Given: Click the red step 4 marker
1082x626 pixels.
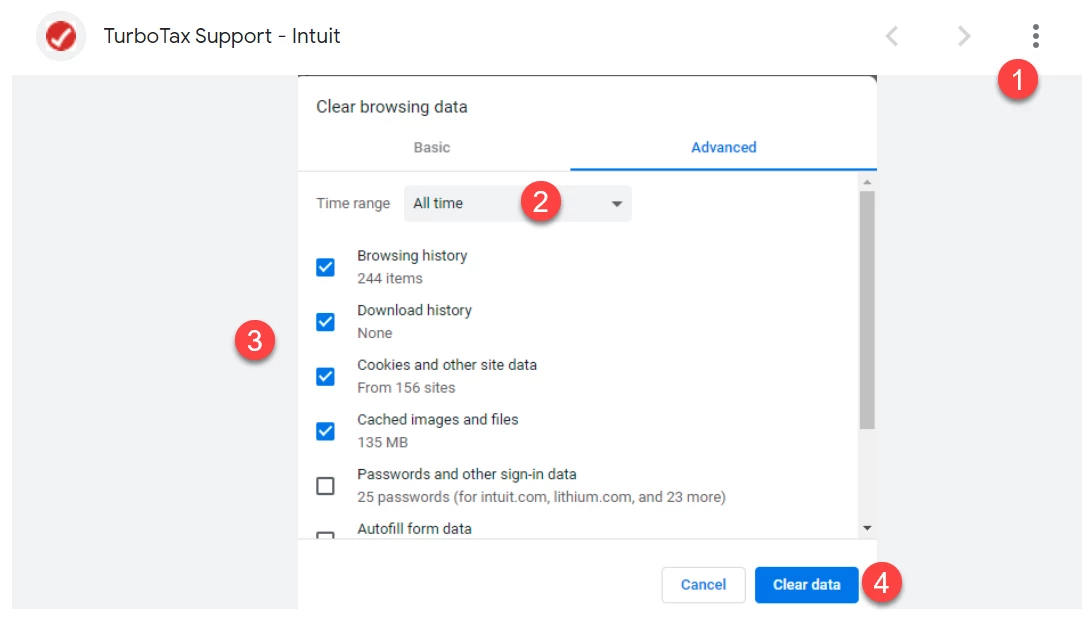Looking at the screenshot, I should (x=881, y=583).
